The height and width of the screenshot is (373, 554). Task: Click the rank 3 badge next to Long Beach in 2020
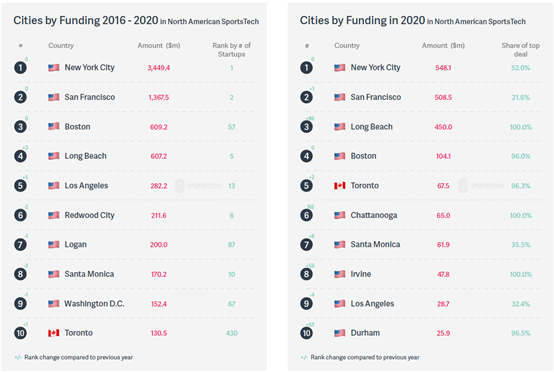tap(306, 127)
